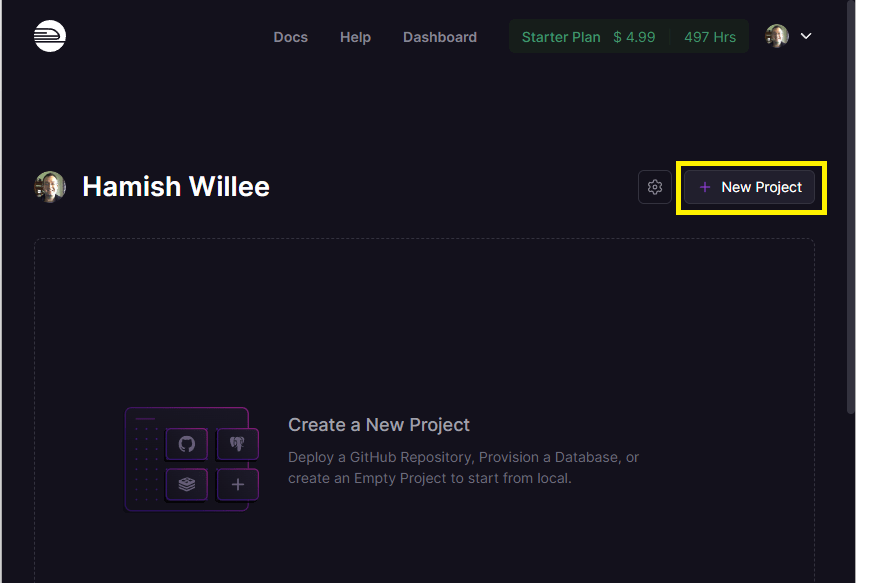Image resolution: width=877 pixels, height=583 pixels.
Task: Click the plus icon inside New Project button
Action: [706, 187]
